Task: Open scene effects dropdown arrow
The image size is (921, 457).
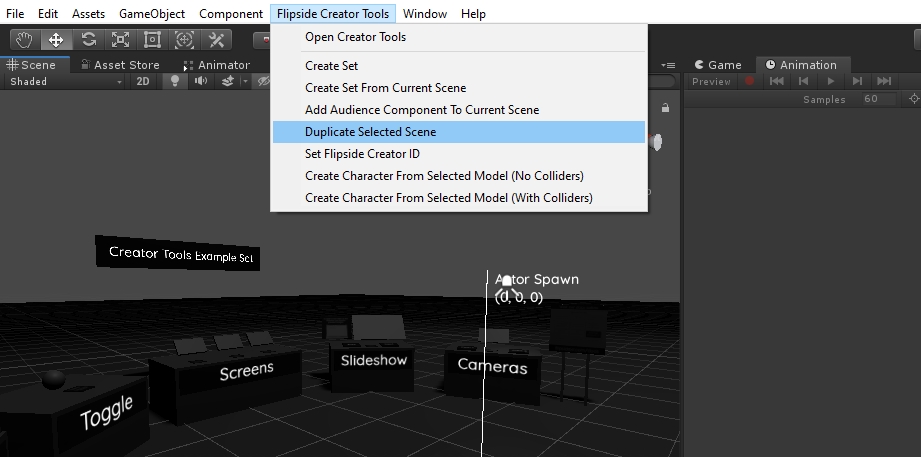Action: 246,81
